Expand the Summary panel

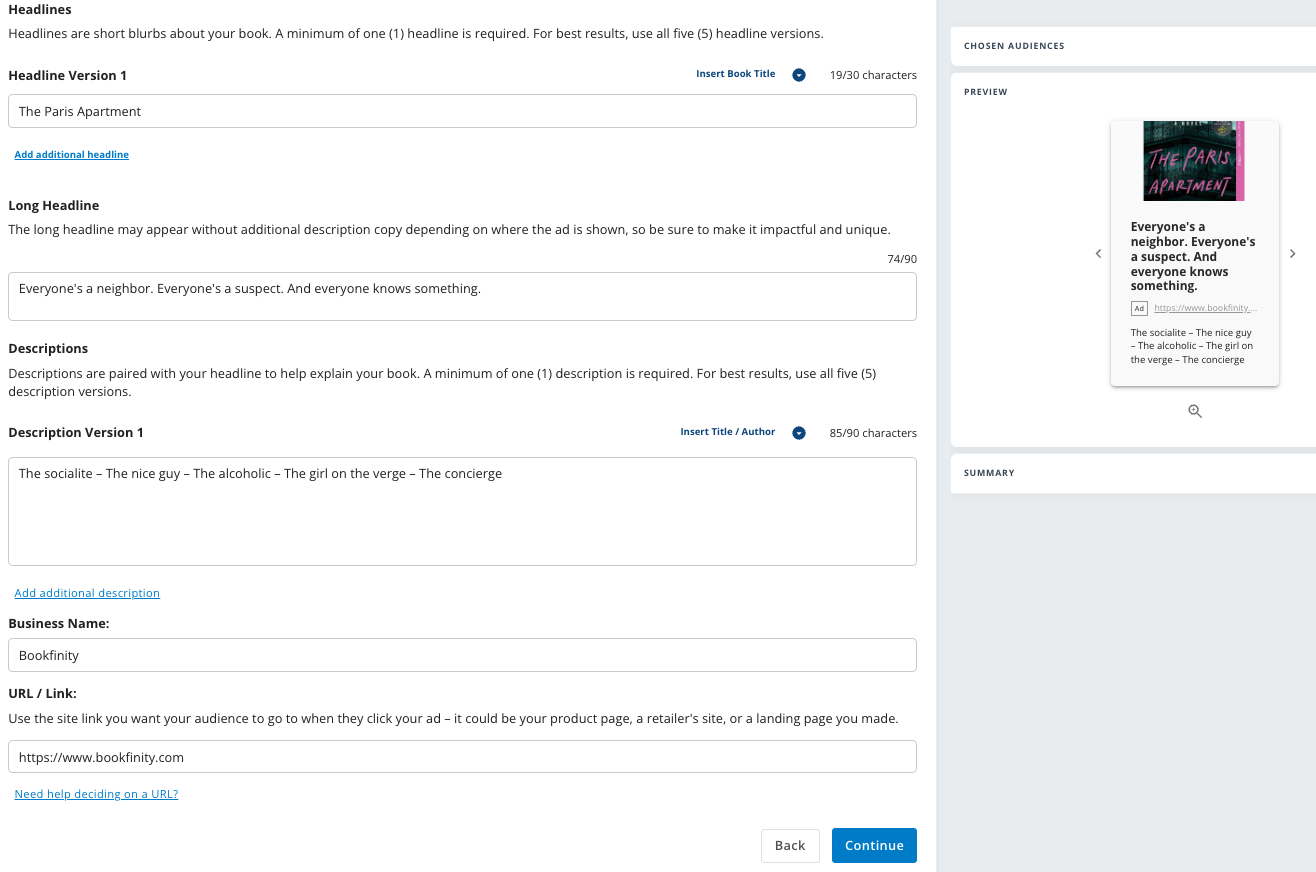(1133, 473)
